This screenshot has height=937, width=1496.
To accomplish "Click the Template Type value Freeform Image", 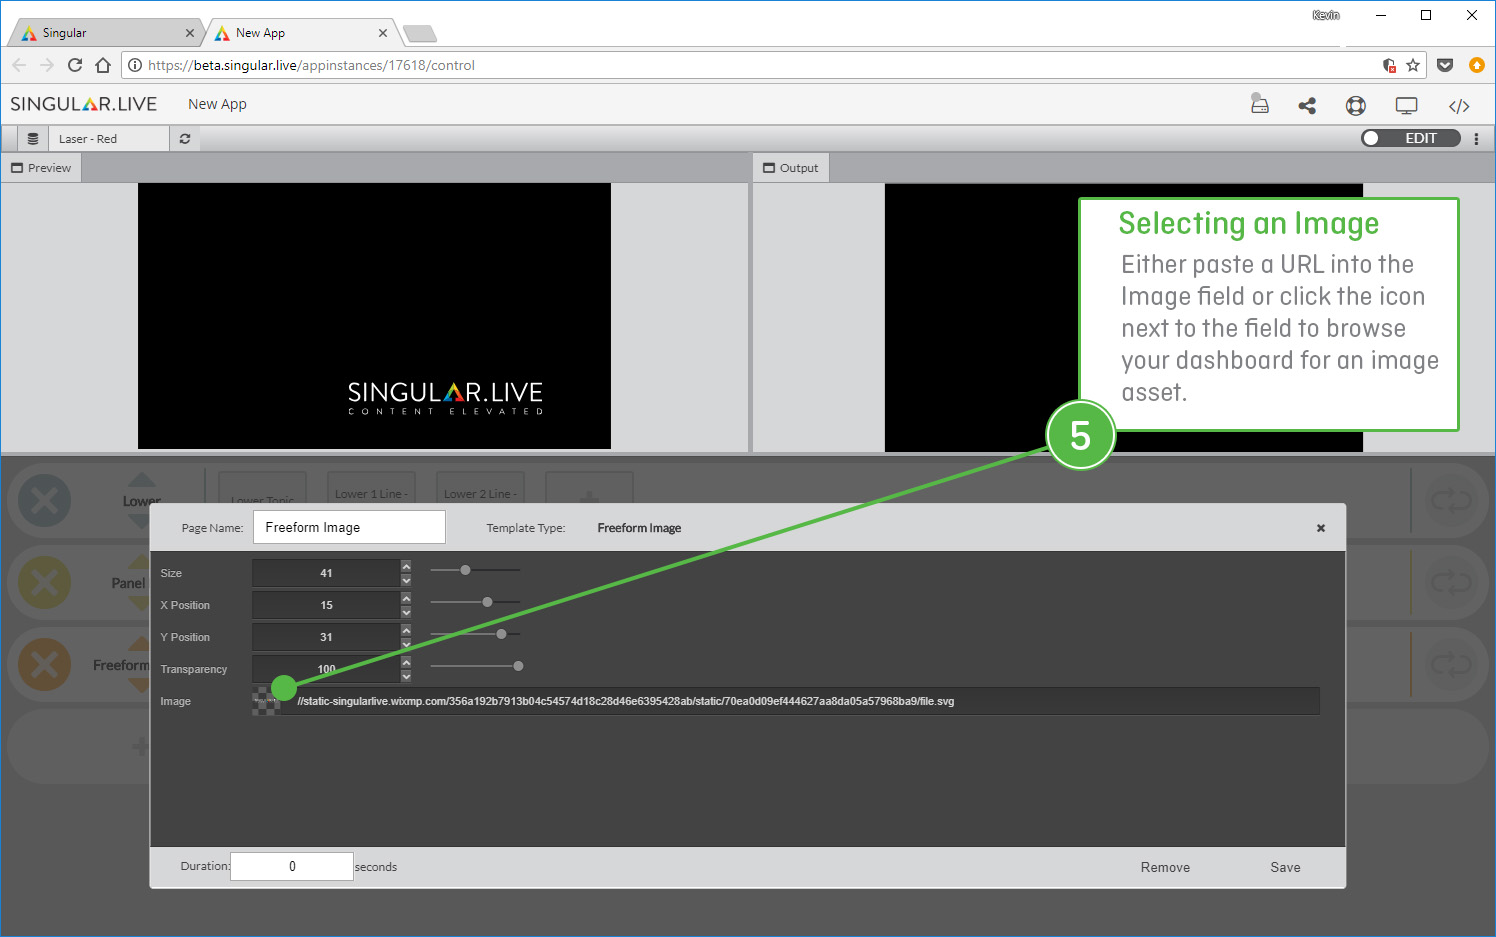I will [x=639, y=528].
